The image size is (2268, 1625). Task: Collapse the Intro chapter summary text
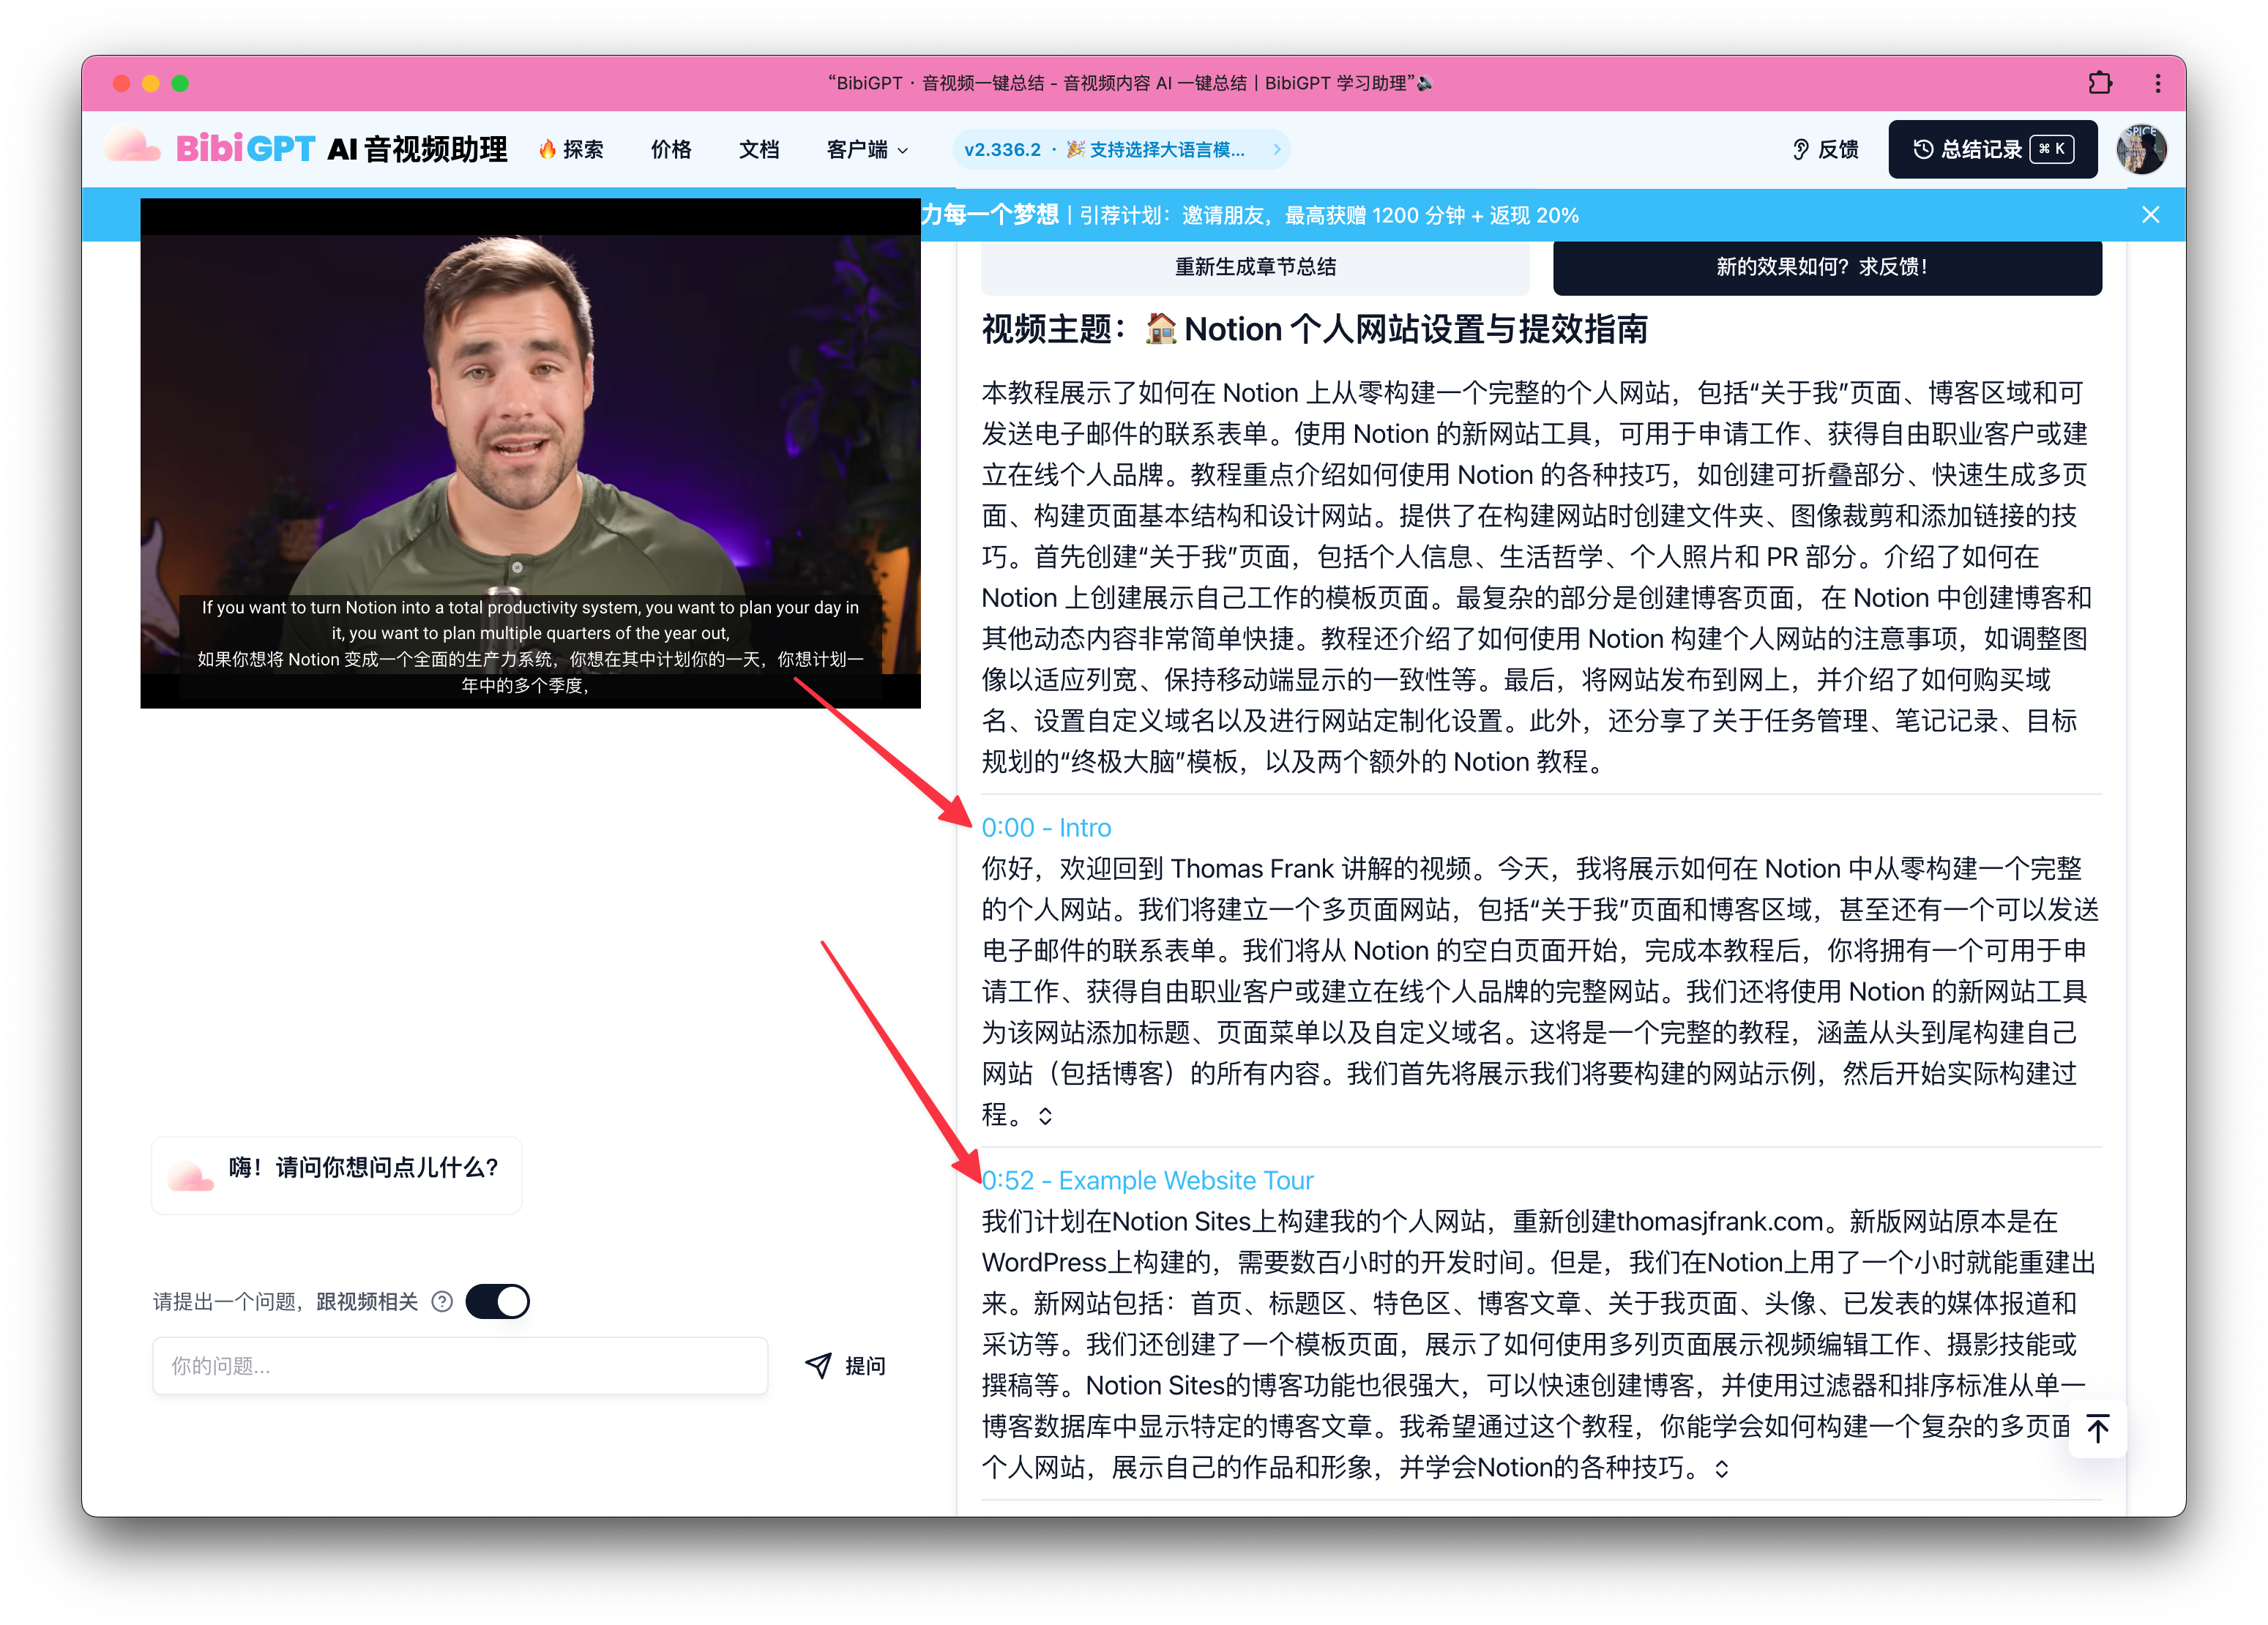1045,1116
